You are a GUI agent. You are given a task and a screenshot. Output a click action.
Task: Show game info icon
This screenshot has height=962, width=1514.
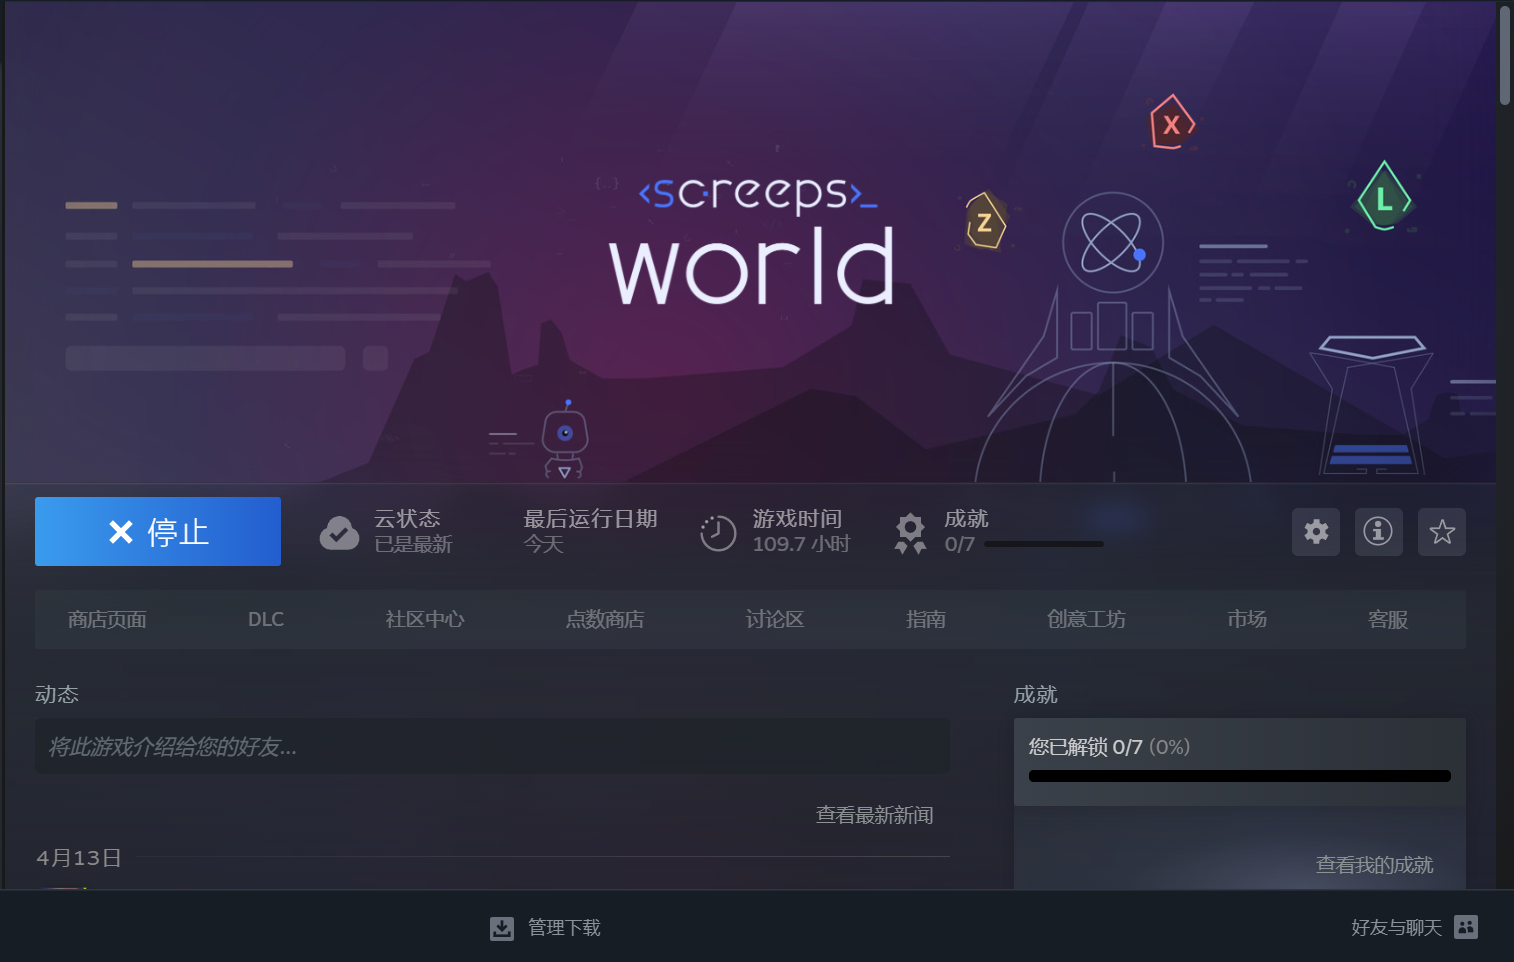coord(1378,531)
